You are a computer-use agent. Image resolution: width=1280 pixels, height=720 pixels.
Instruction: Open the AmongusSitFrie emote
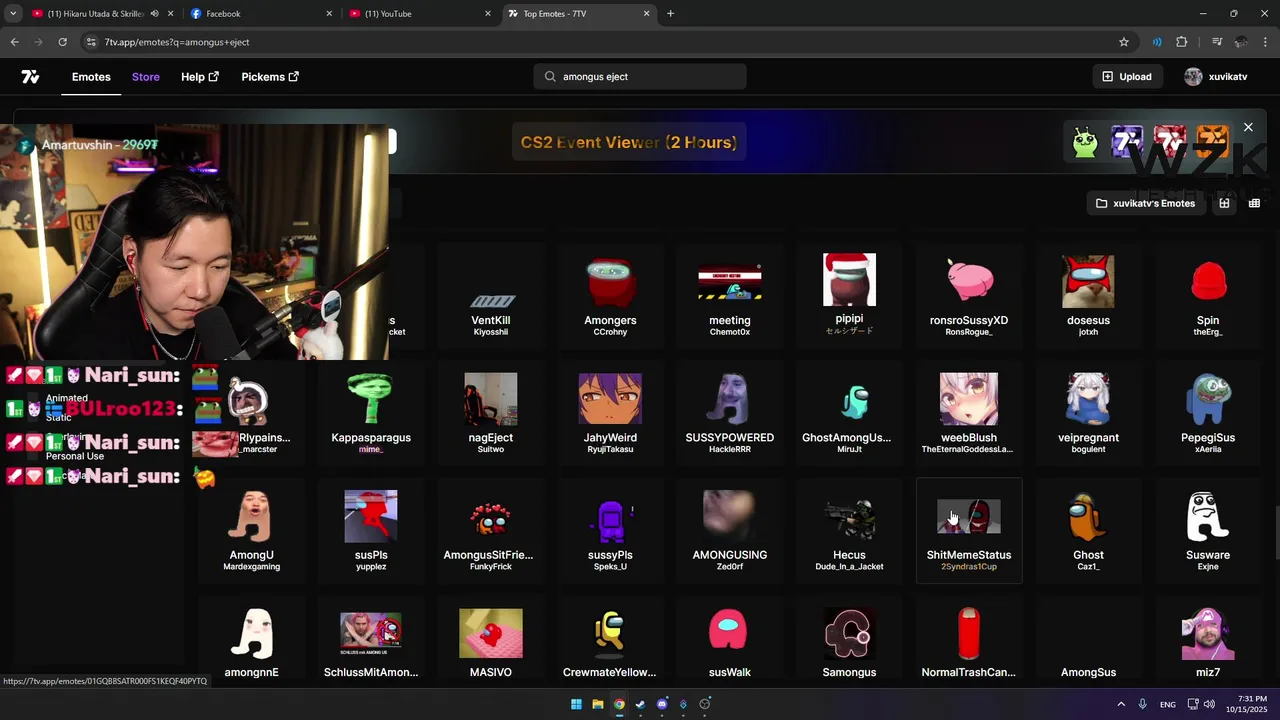tap(491, 531)
